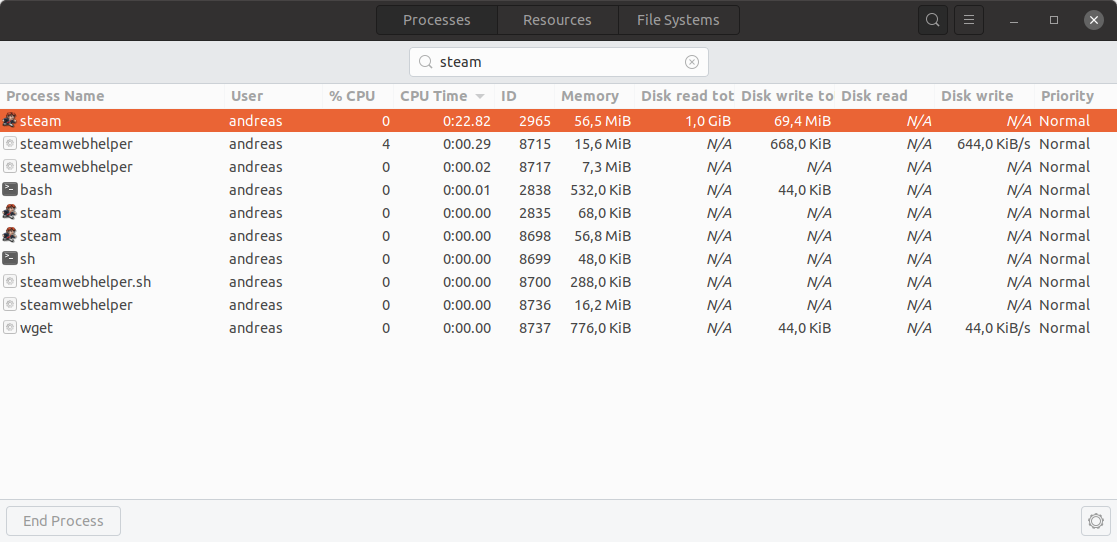Image resolution: width=1117 pixels, height=542 pixels.
Task: Select steamwebhelper row with ID 8736
Action: click(x=558, y=304)
